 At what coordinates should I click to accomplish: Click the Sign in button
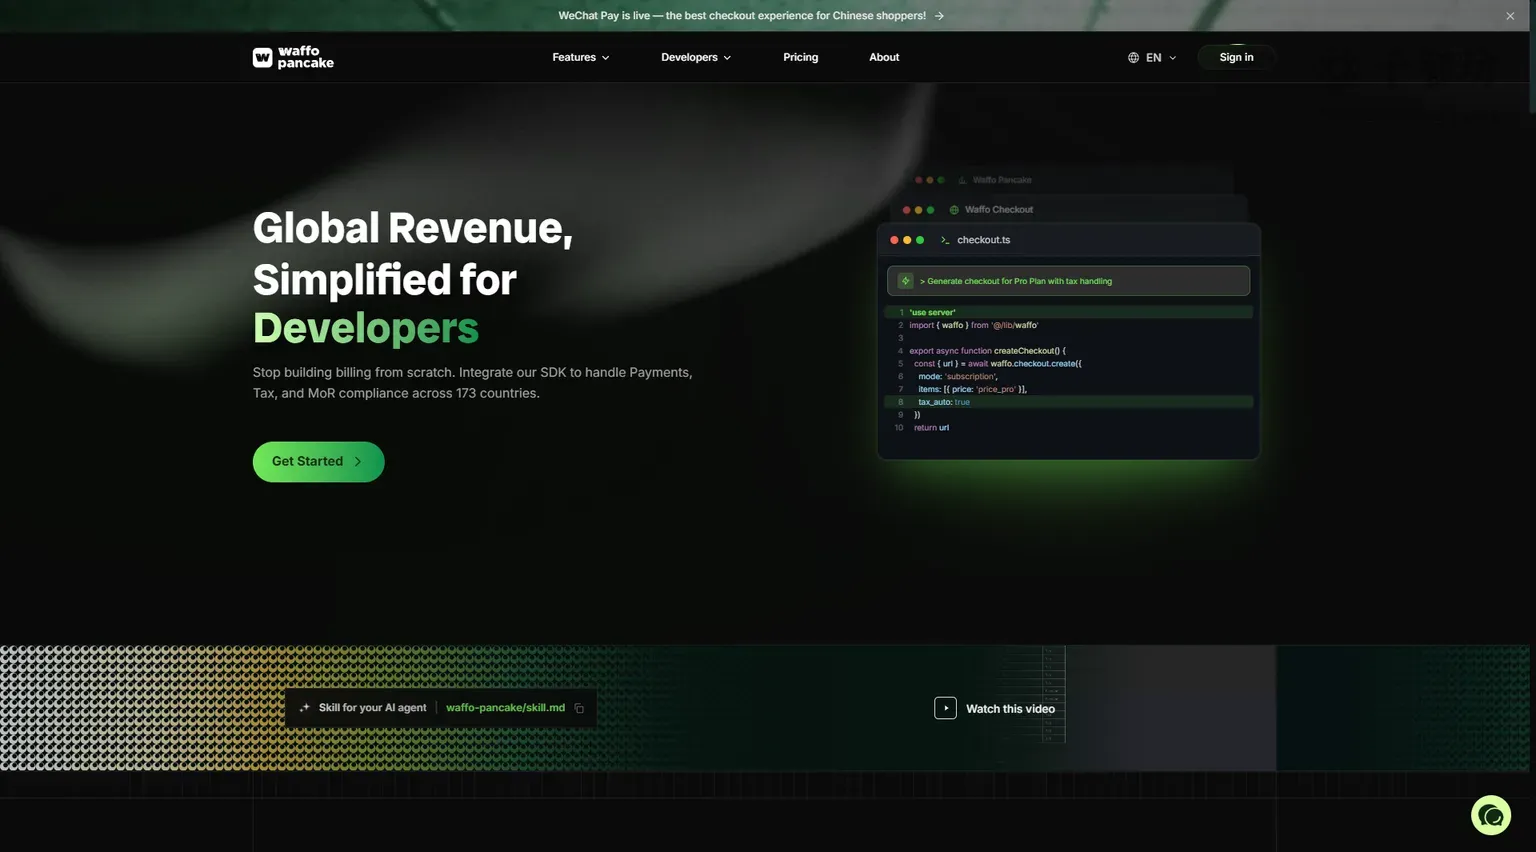pyautogui.click(x=1236, y=57)
